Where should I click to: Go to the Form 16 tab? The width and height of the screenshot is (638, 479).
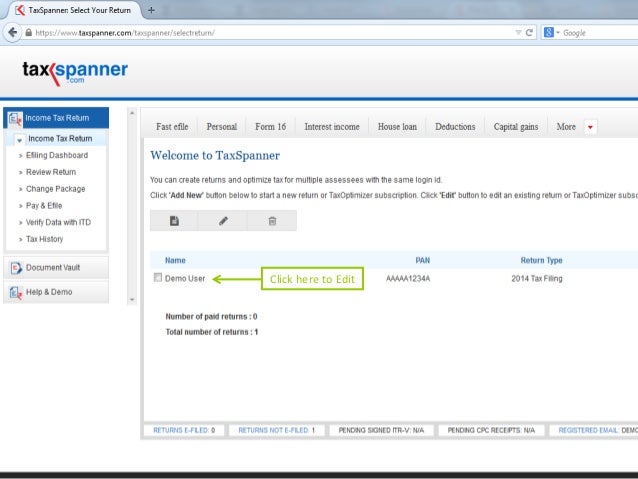[271, 127]
